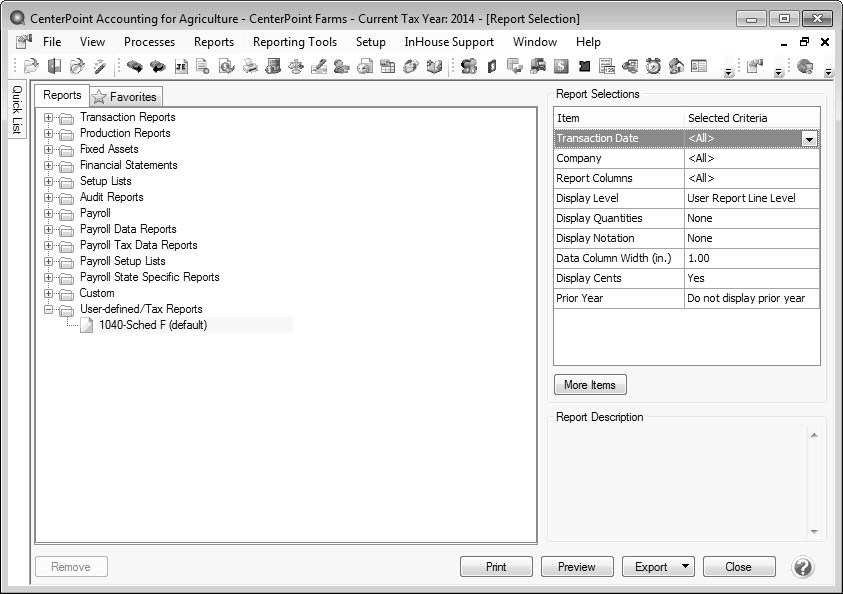
Task: Click the Data Column Width value 1.00
Action: pyautogui.click(x=698, y=258)
